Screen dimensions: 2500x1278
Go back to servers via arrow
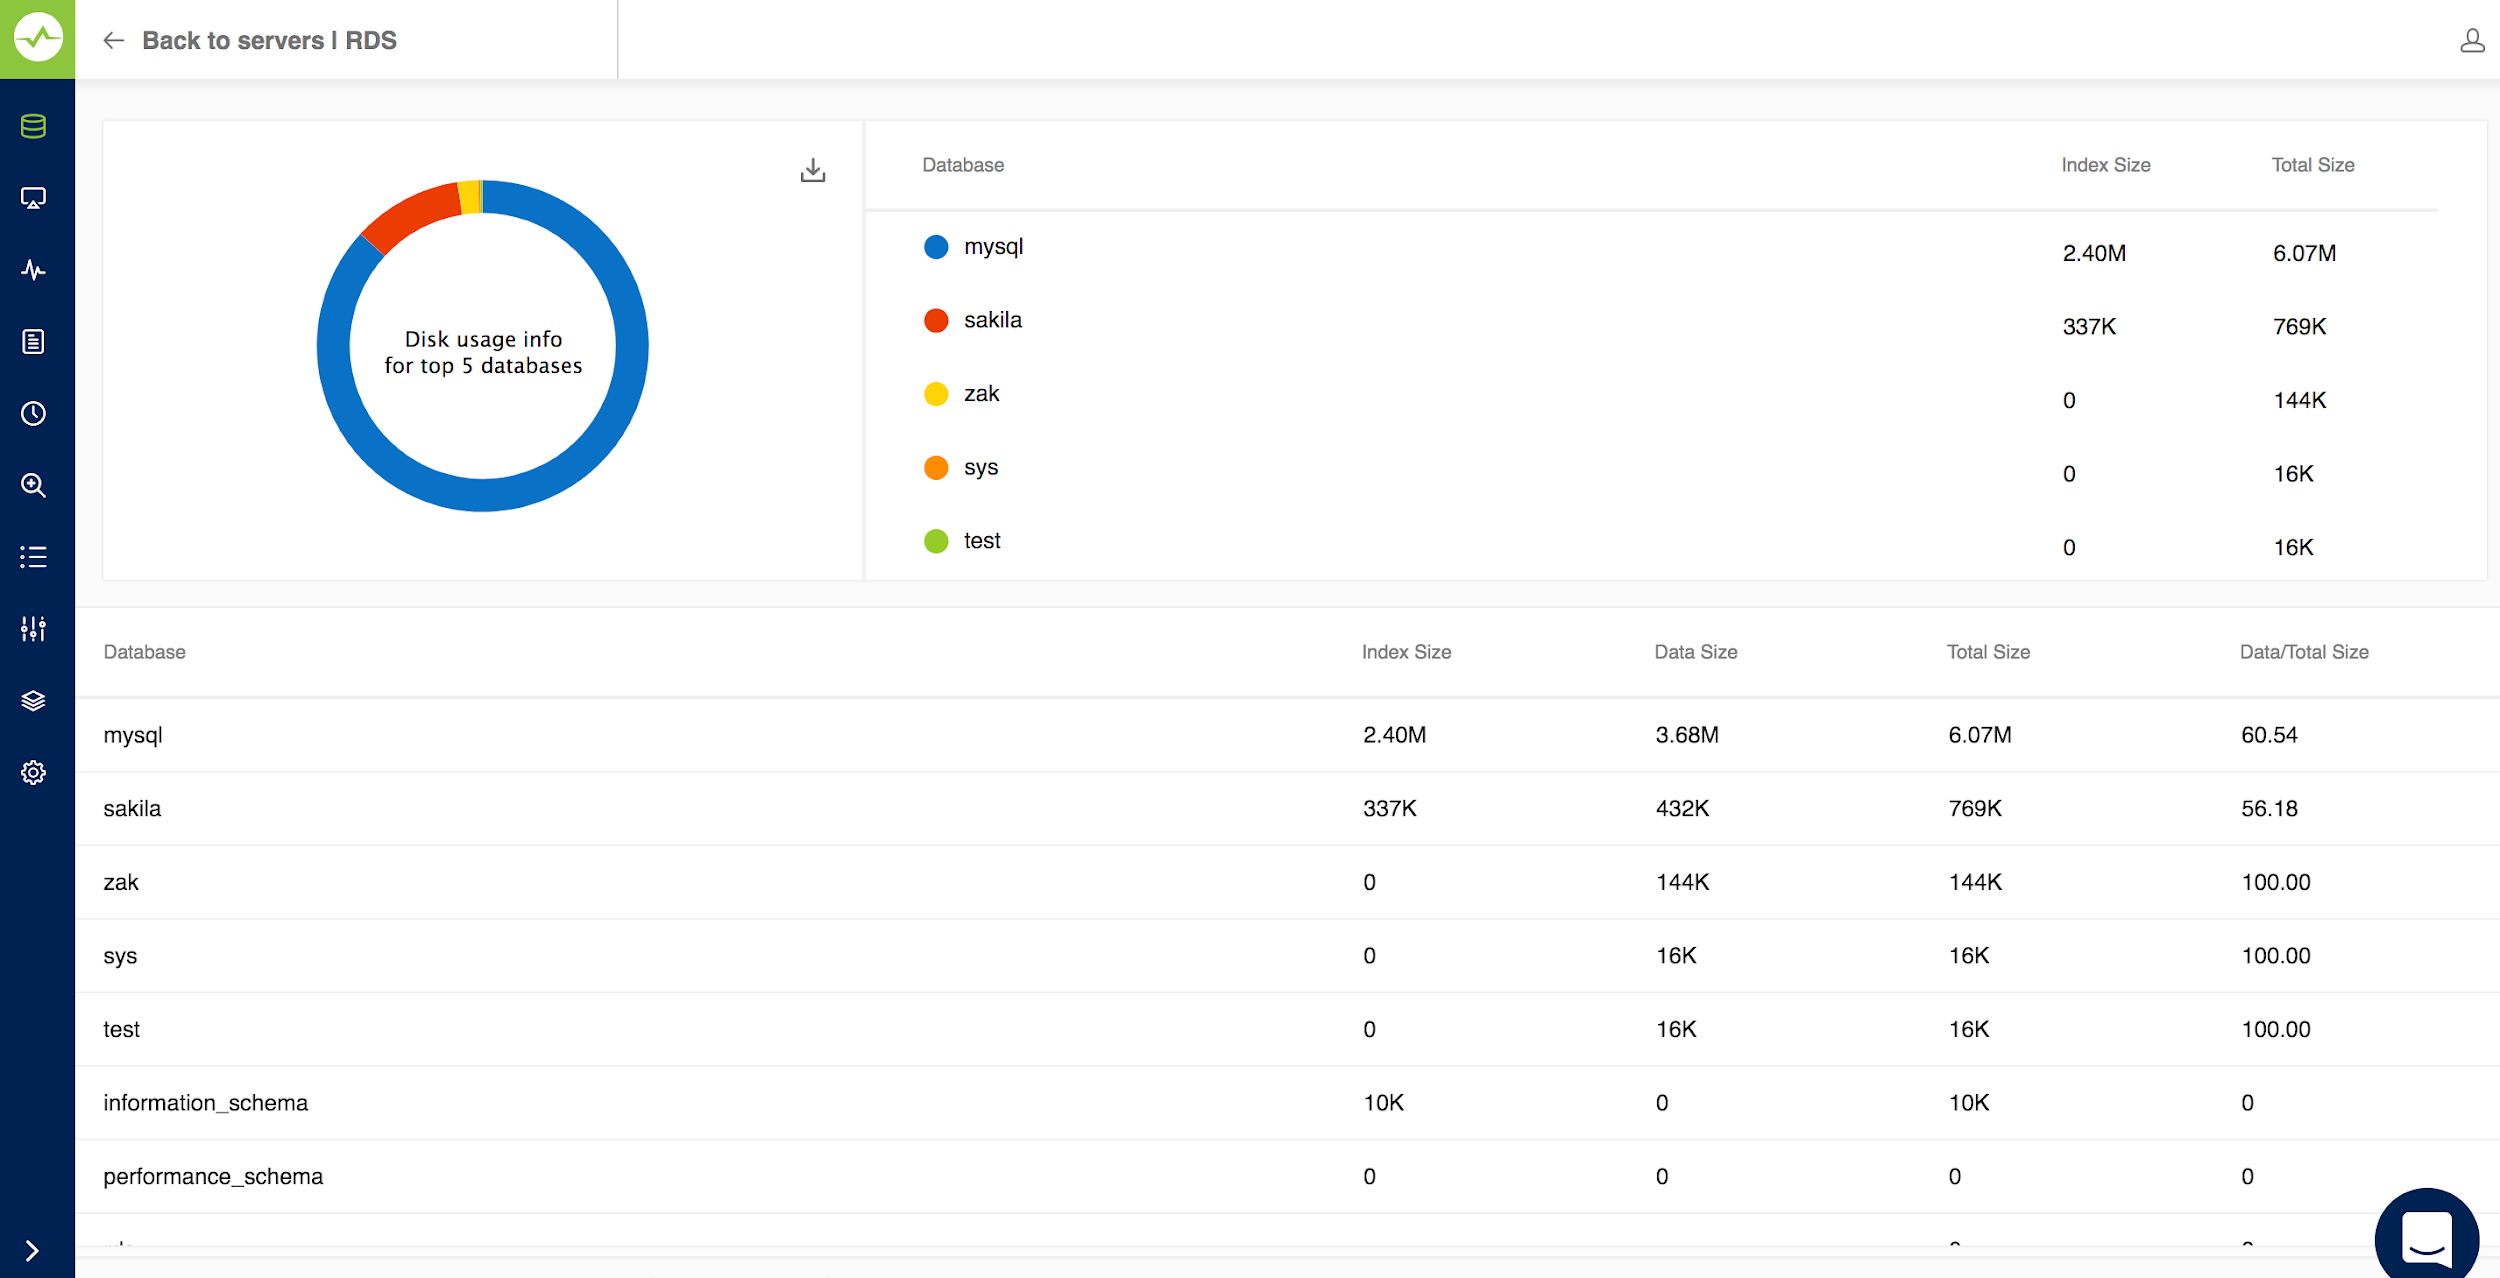pos(114,40)
